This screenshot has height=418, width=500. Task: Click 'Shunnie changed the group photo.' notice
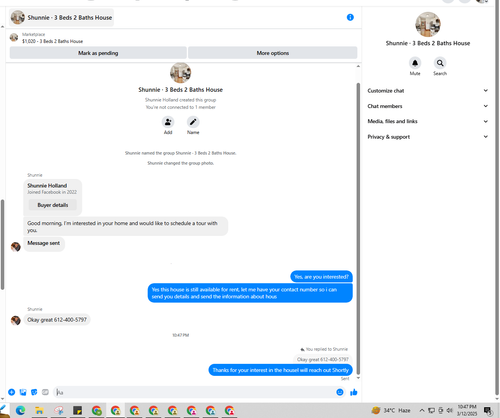tap(180, 163)
